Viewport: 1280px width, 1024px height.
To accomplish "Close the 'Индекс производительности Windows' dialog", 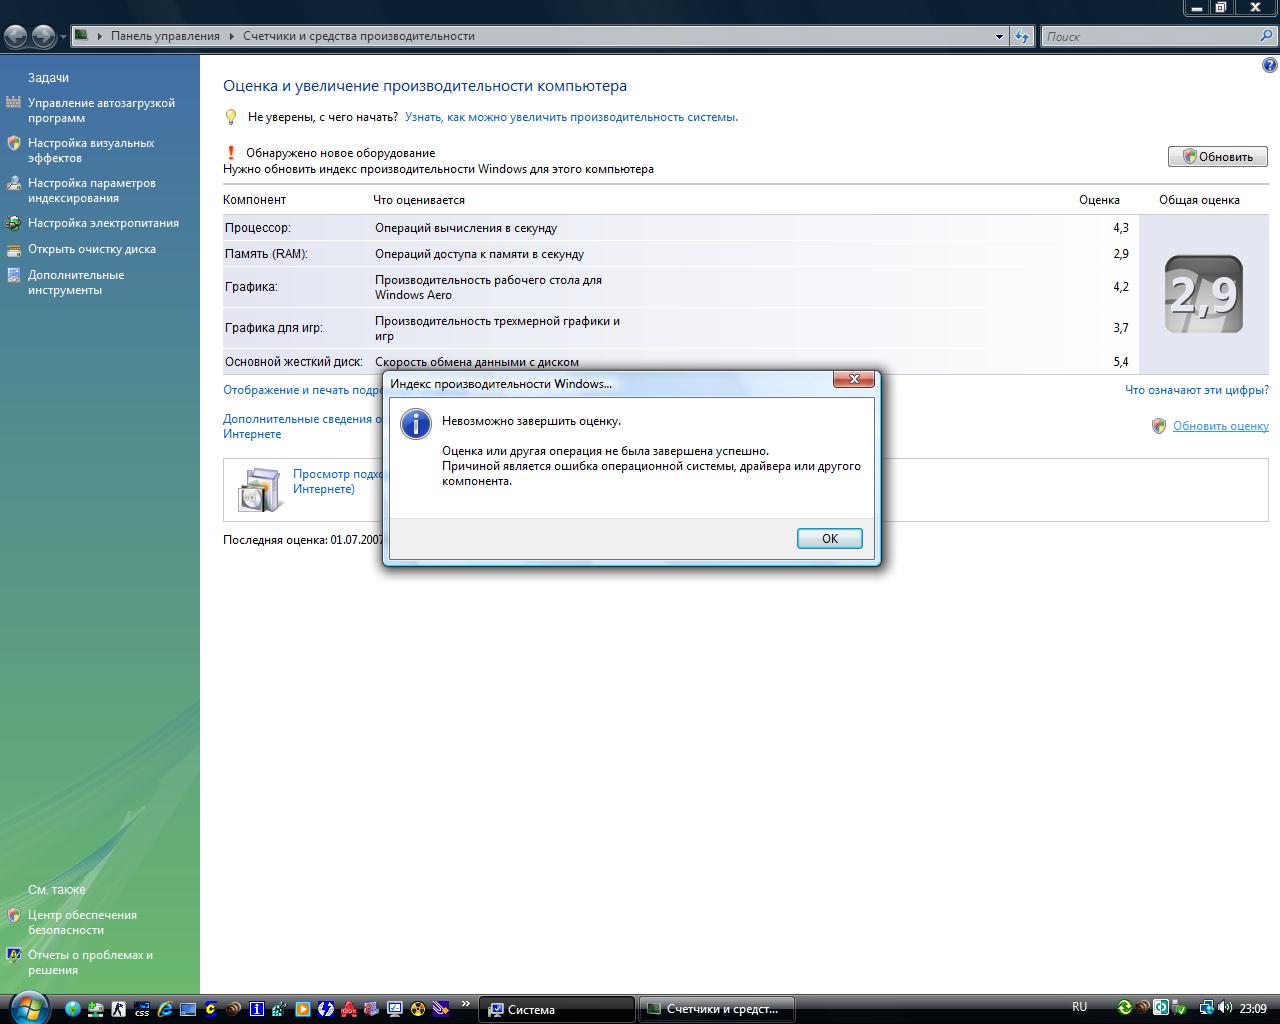I will (x=854, y=379).
